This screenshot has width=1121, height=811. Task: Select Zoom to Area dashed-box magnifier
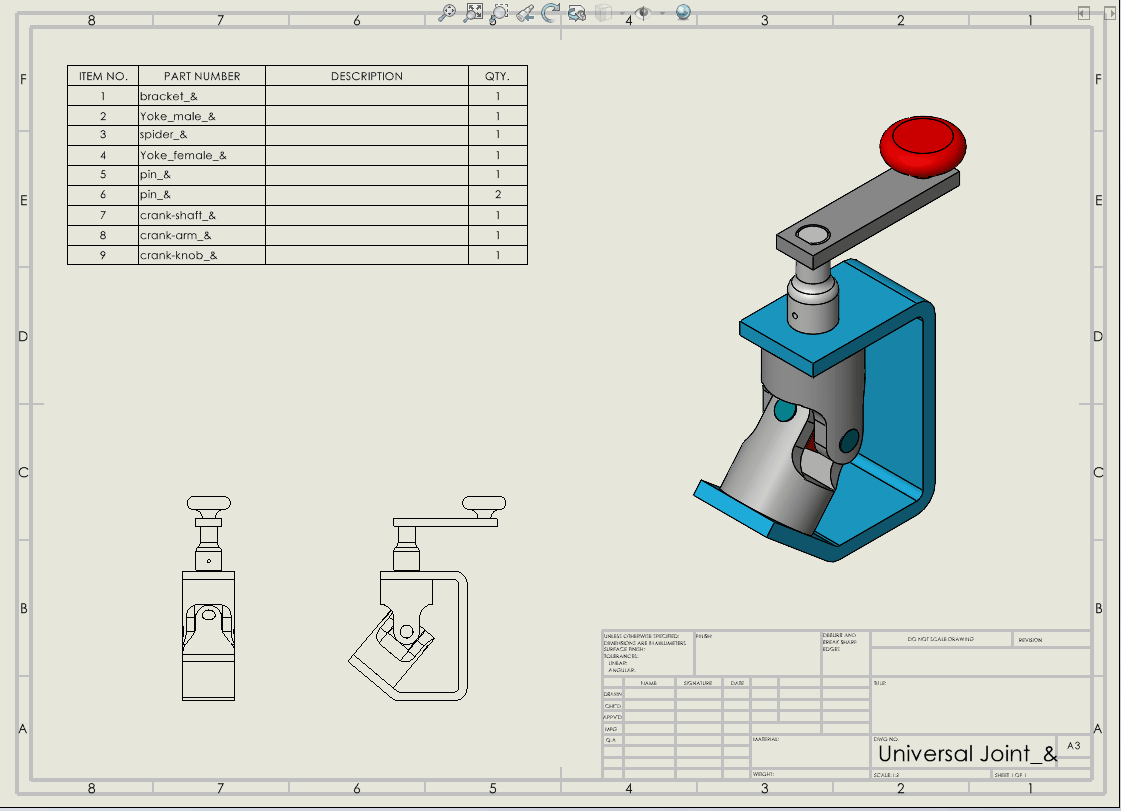(499, 12)
